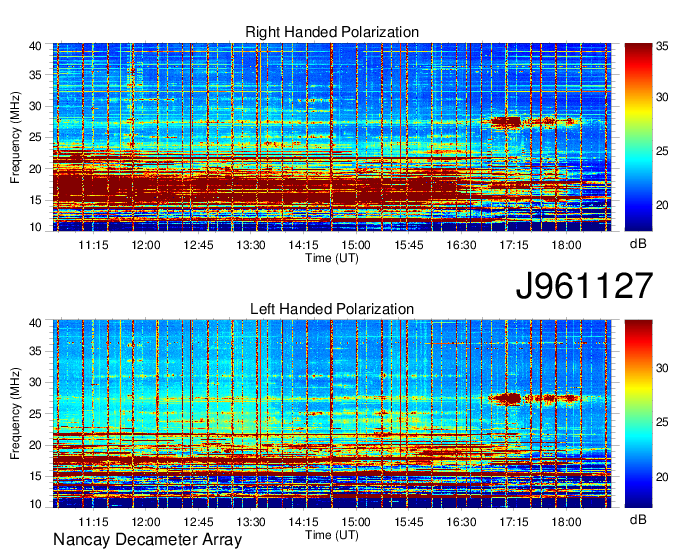680x552 pixels.
Task: Click the 30 tick on the Left Handed colorbar
Action: (x=662, y=368)
